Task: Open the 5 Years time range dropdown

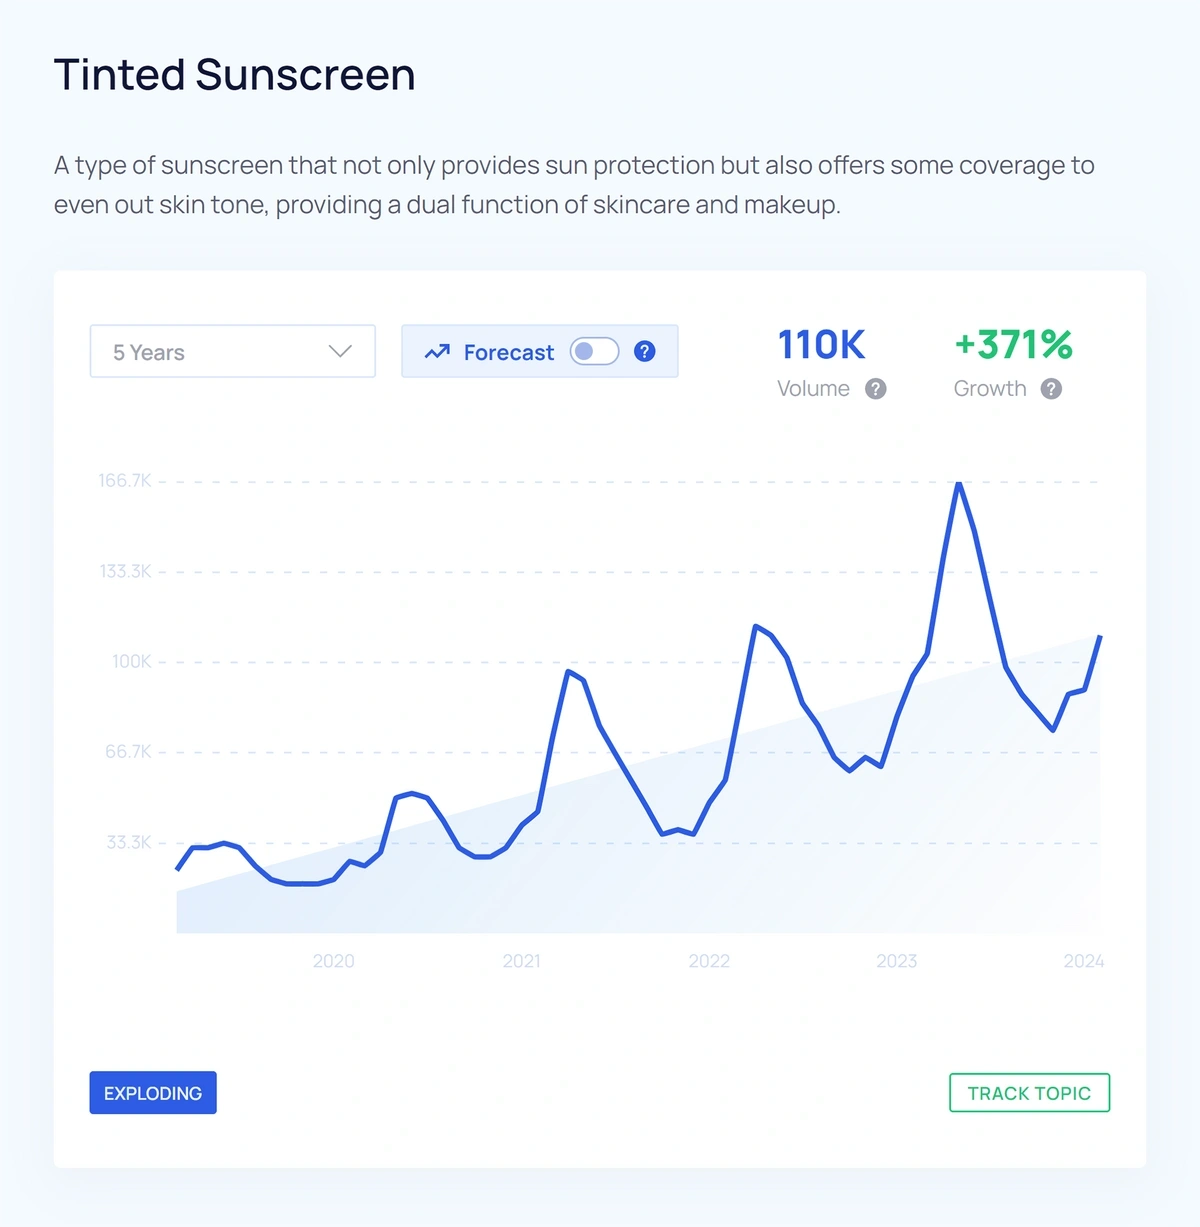Action: point(232,351)
